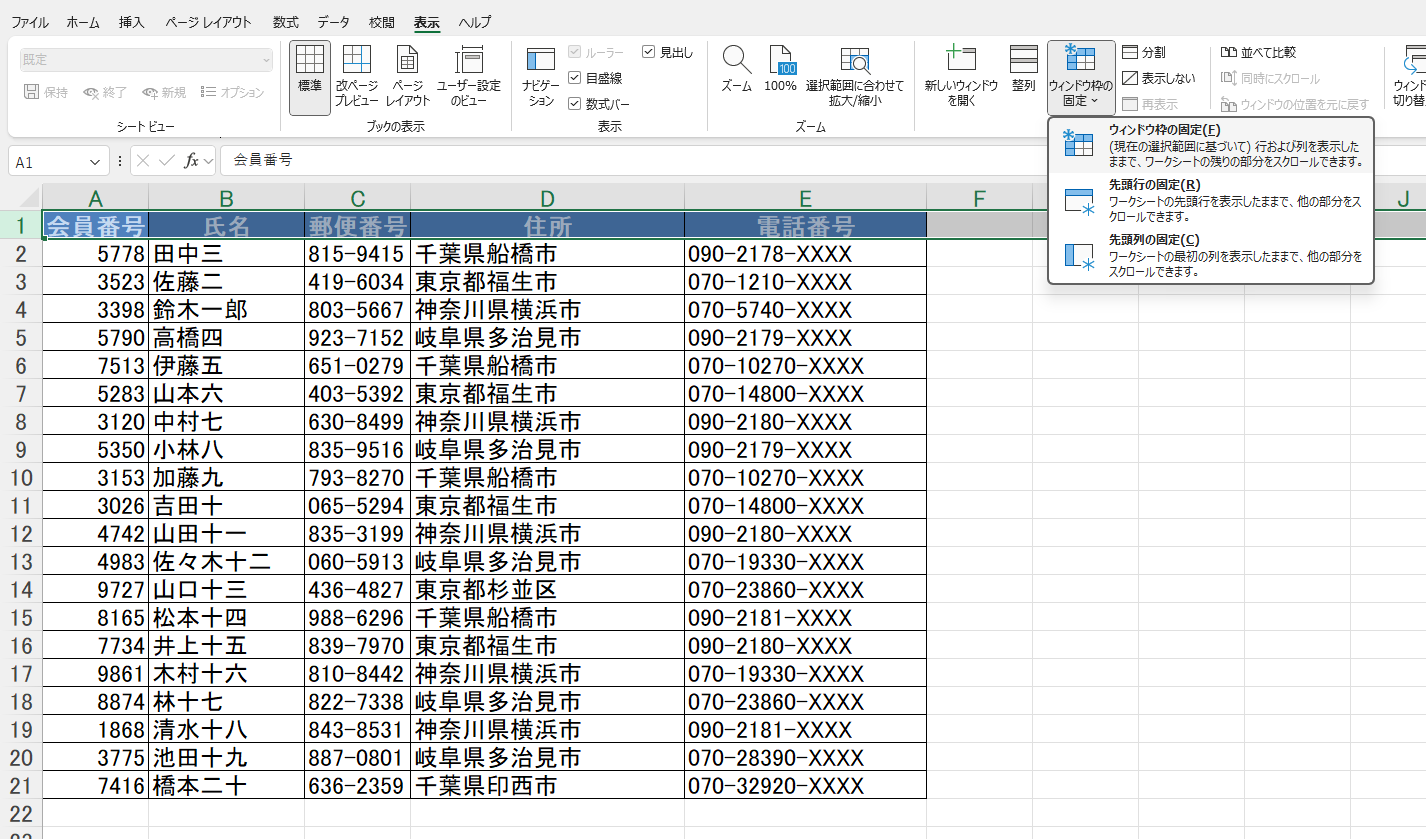Click the formula bar confirm checkmark icon
1426x839 pixels.
[x=167, y=160]
